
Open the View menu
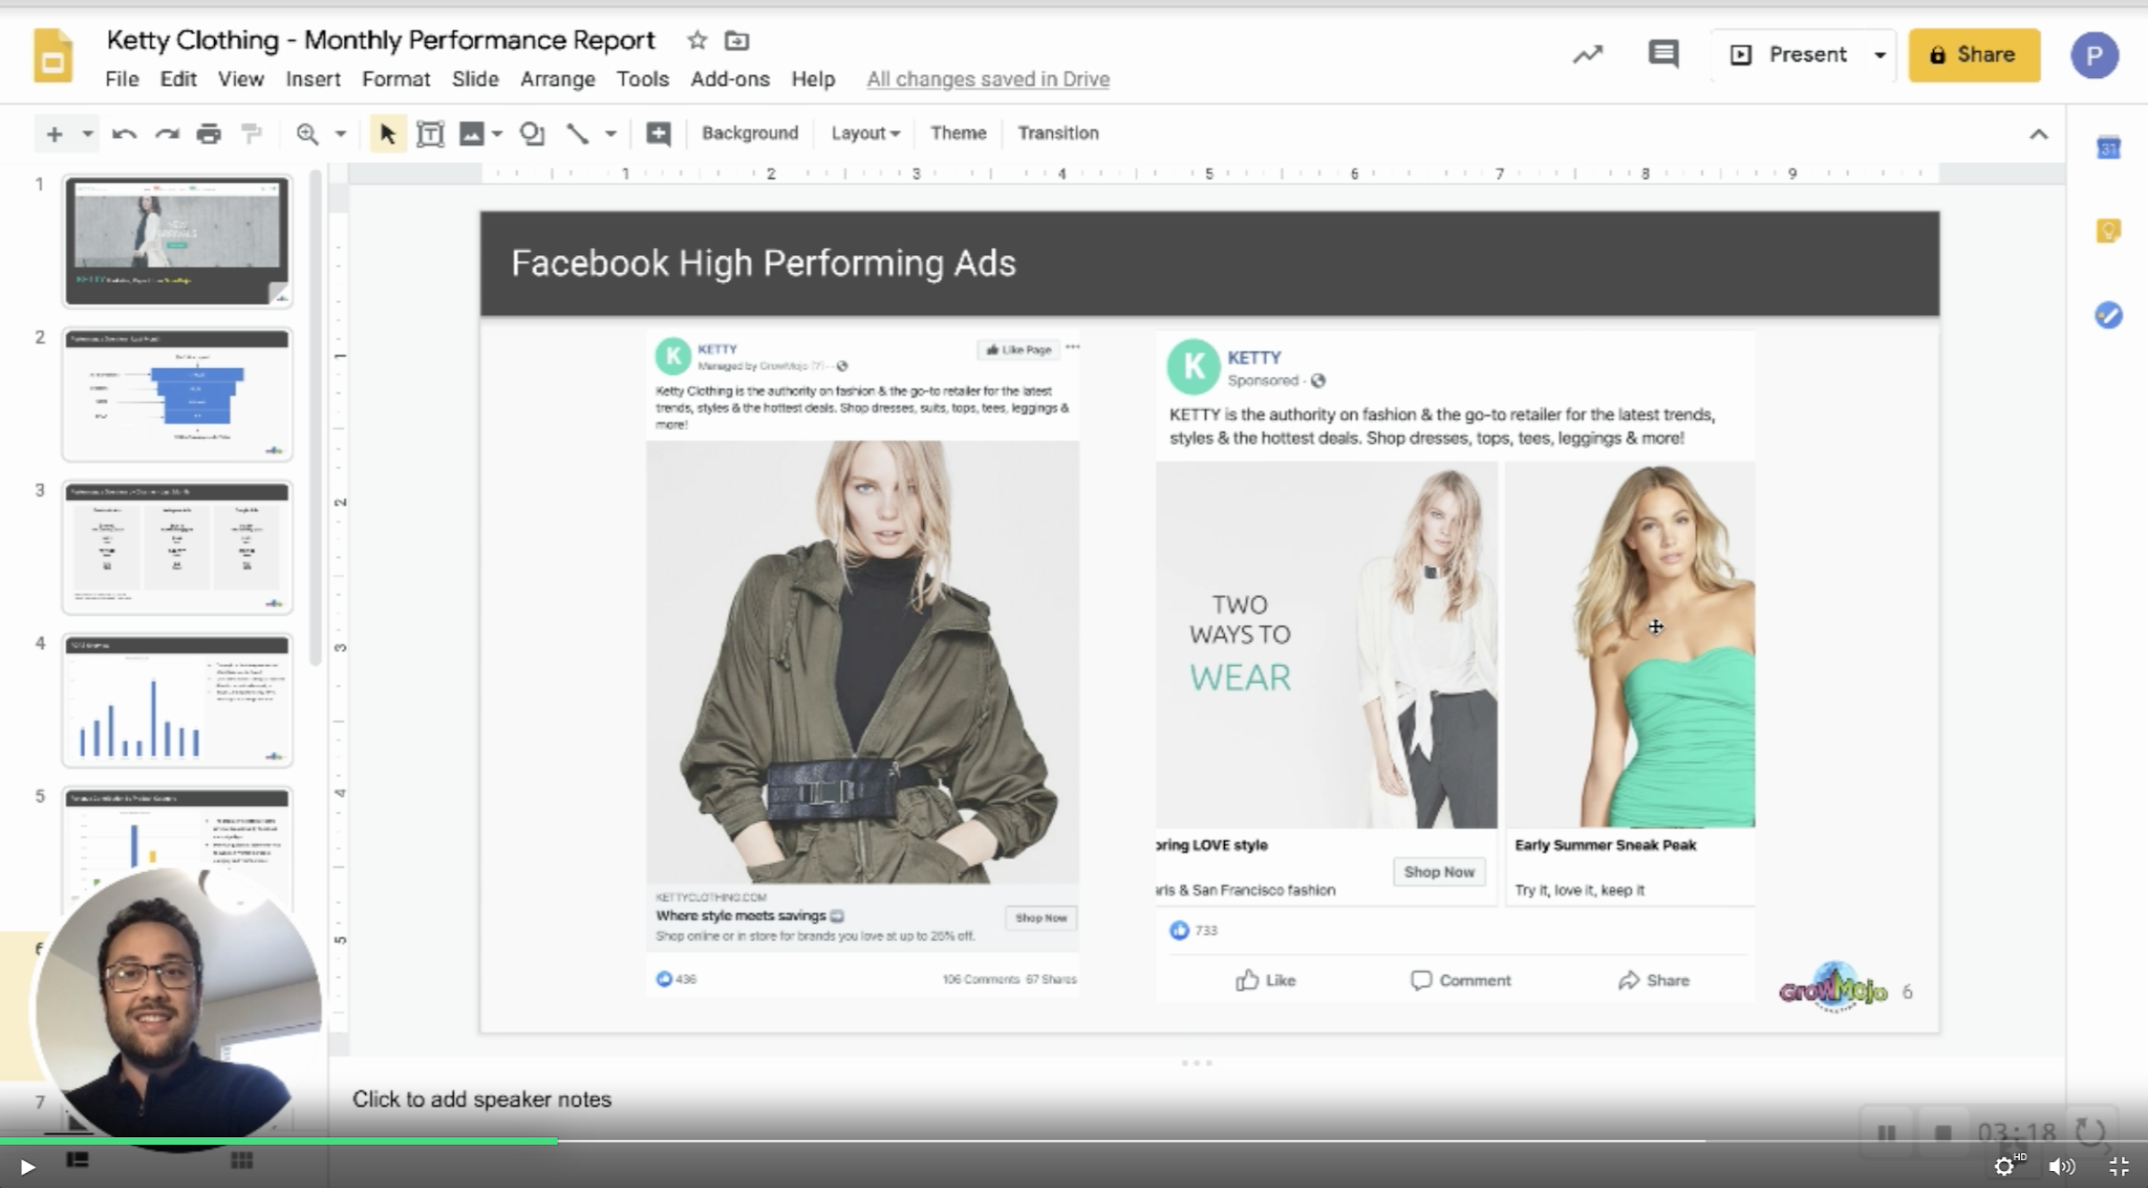click(241, 79)
